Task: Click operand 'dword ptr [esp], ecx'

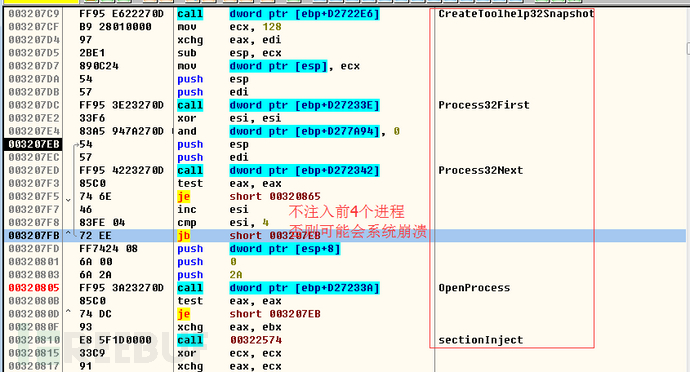Action: (x=295, y=66)
